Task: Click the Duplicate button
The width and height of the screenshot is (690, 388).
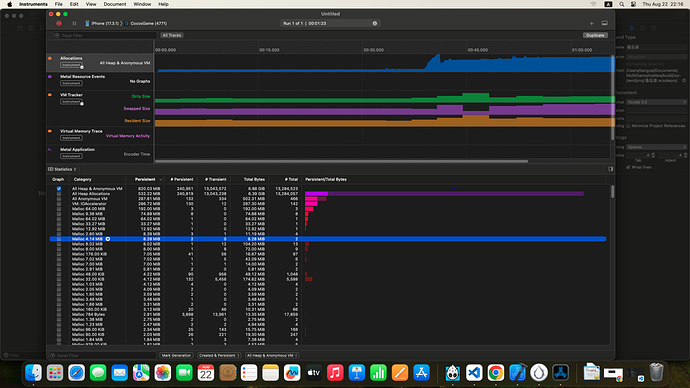Action: pos(595,35)
